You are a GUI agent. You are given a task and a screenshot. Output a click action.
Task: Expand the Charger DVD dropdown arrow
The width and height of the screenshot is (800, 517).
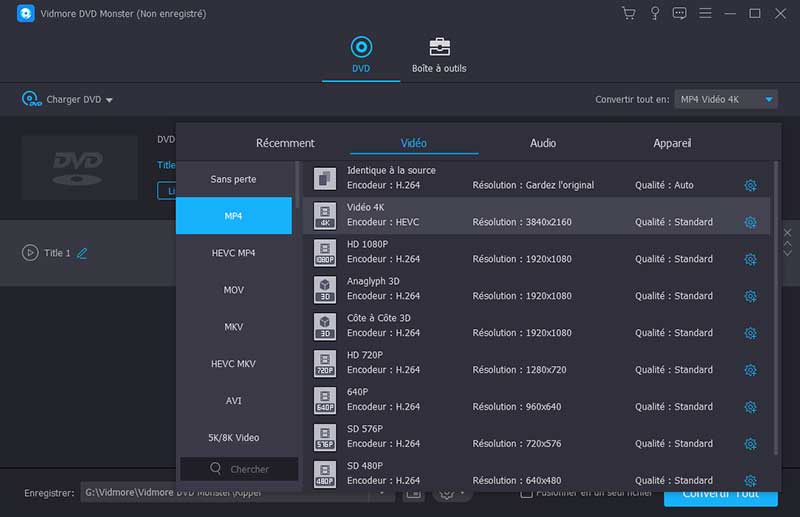point(109,100)
